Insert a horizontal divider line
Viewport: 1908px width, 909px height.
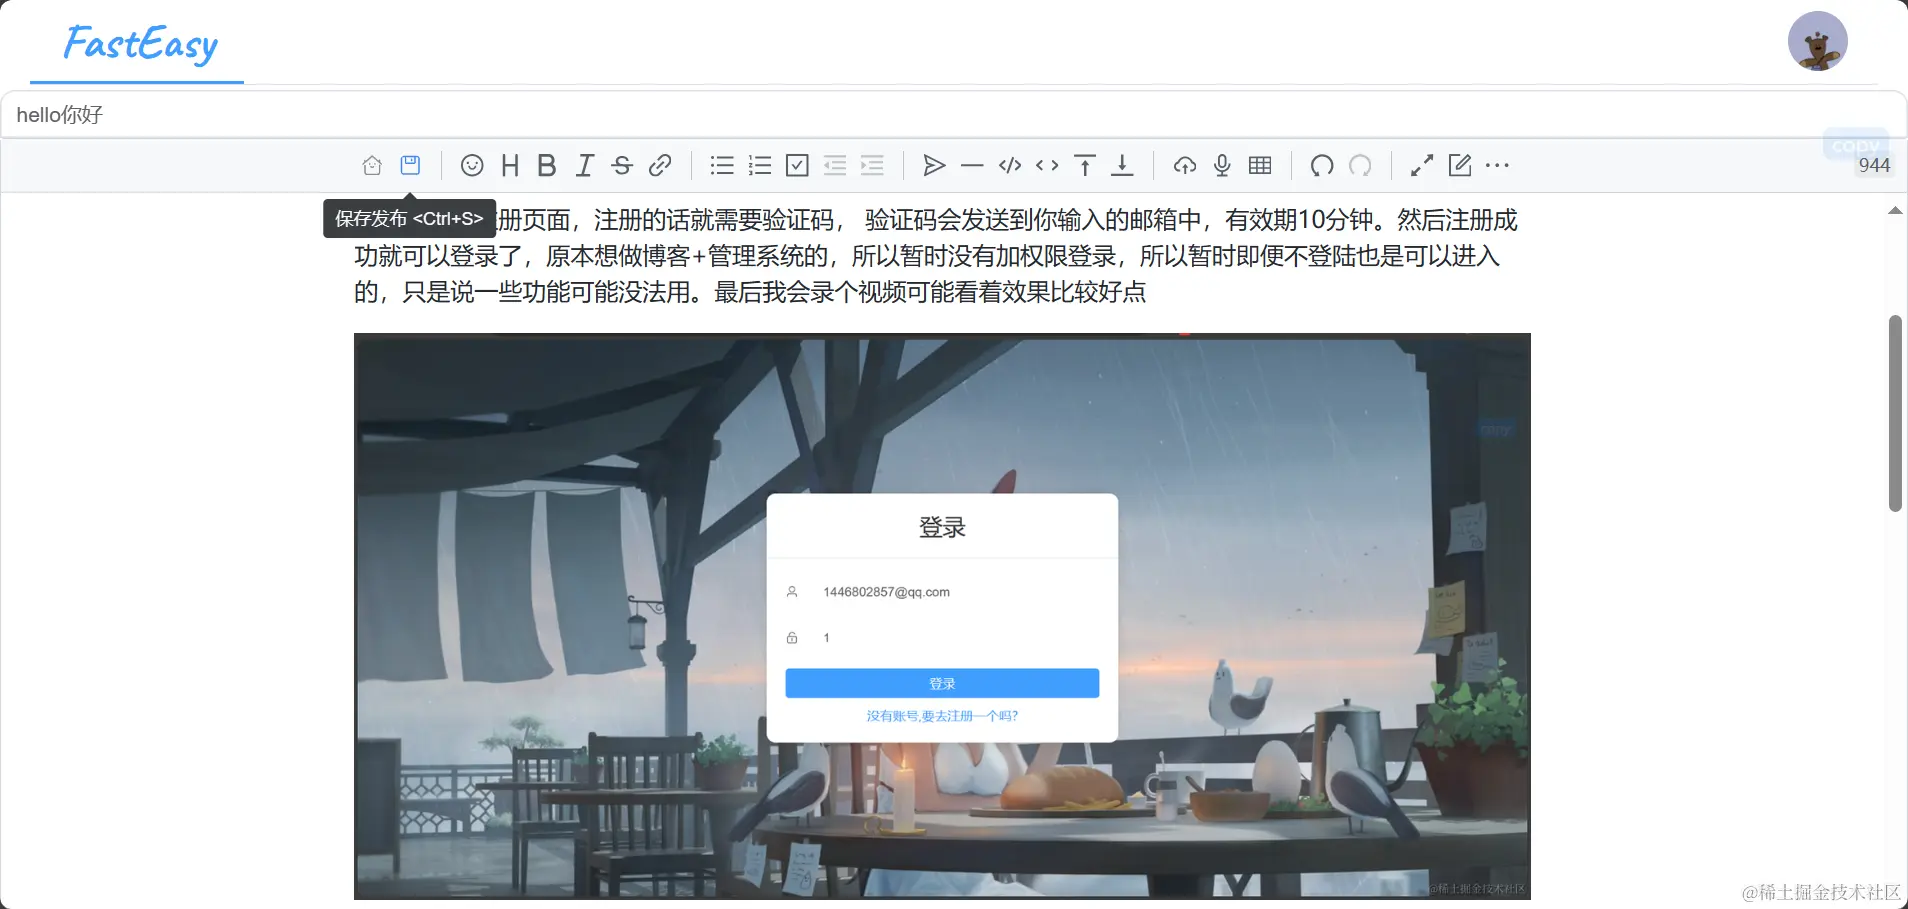click(x=972, y=165)
